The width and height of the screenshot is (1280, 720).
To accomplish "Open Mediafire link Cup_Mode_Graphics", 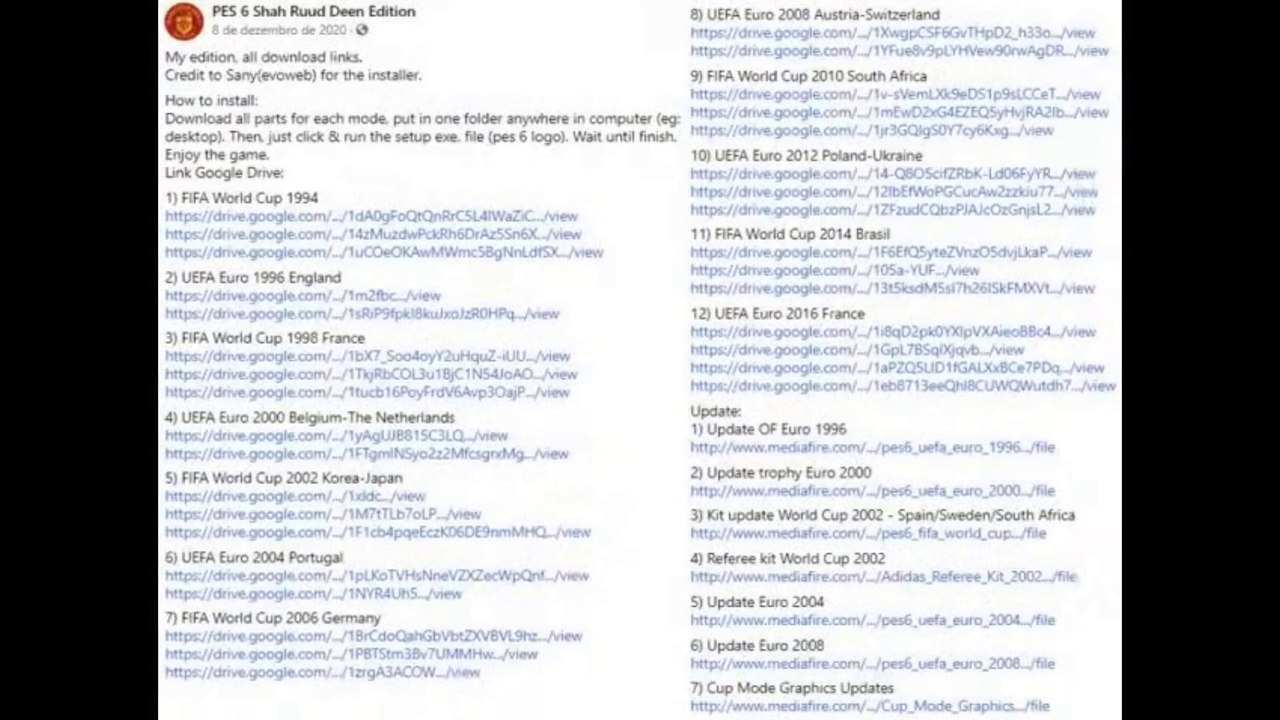I will pos(870,707).
